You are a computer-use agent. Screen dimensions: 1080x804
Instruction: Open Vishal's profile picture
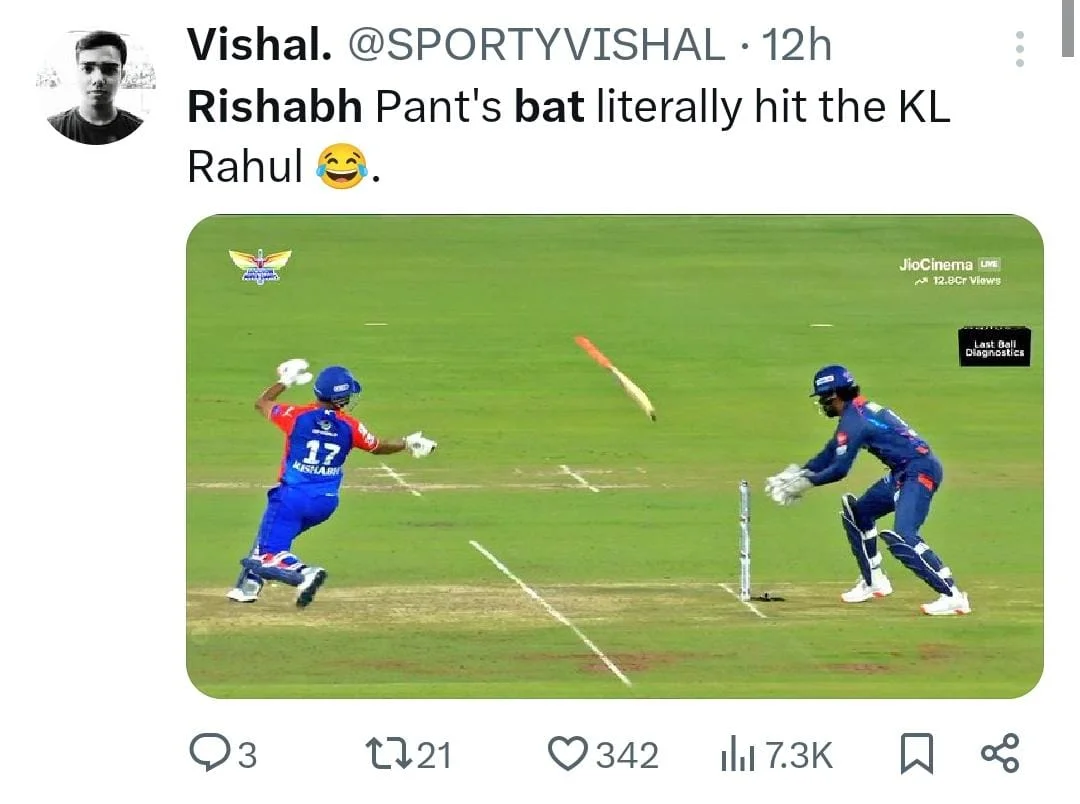(x=95, y=87)
